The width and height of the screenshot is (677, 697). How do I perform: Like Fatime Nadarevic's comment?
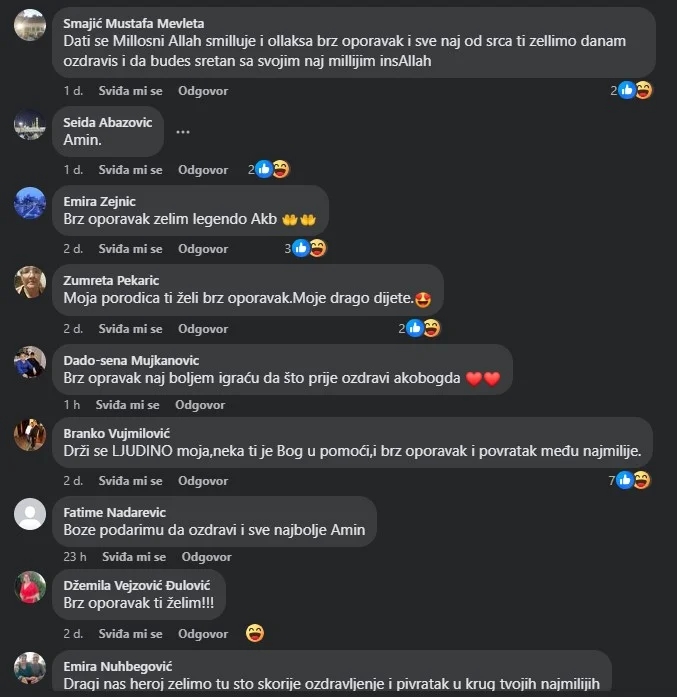click(134, 557)
